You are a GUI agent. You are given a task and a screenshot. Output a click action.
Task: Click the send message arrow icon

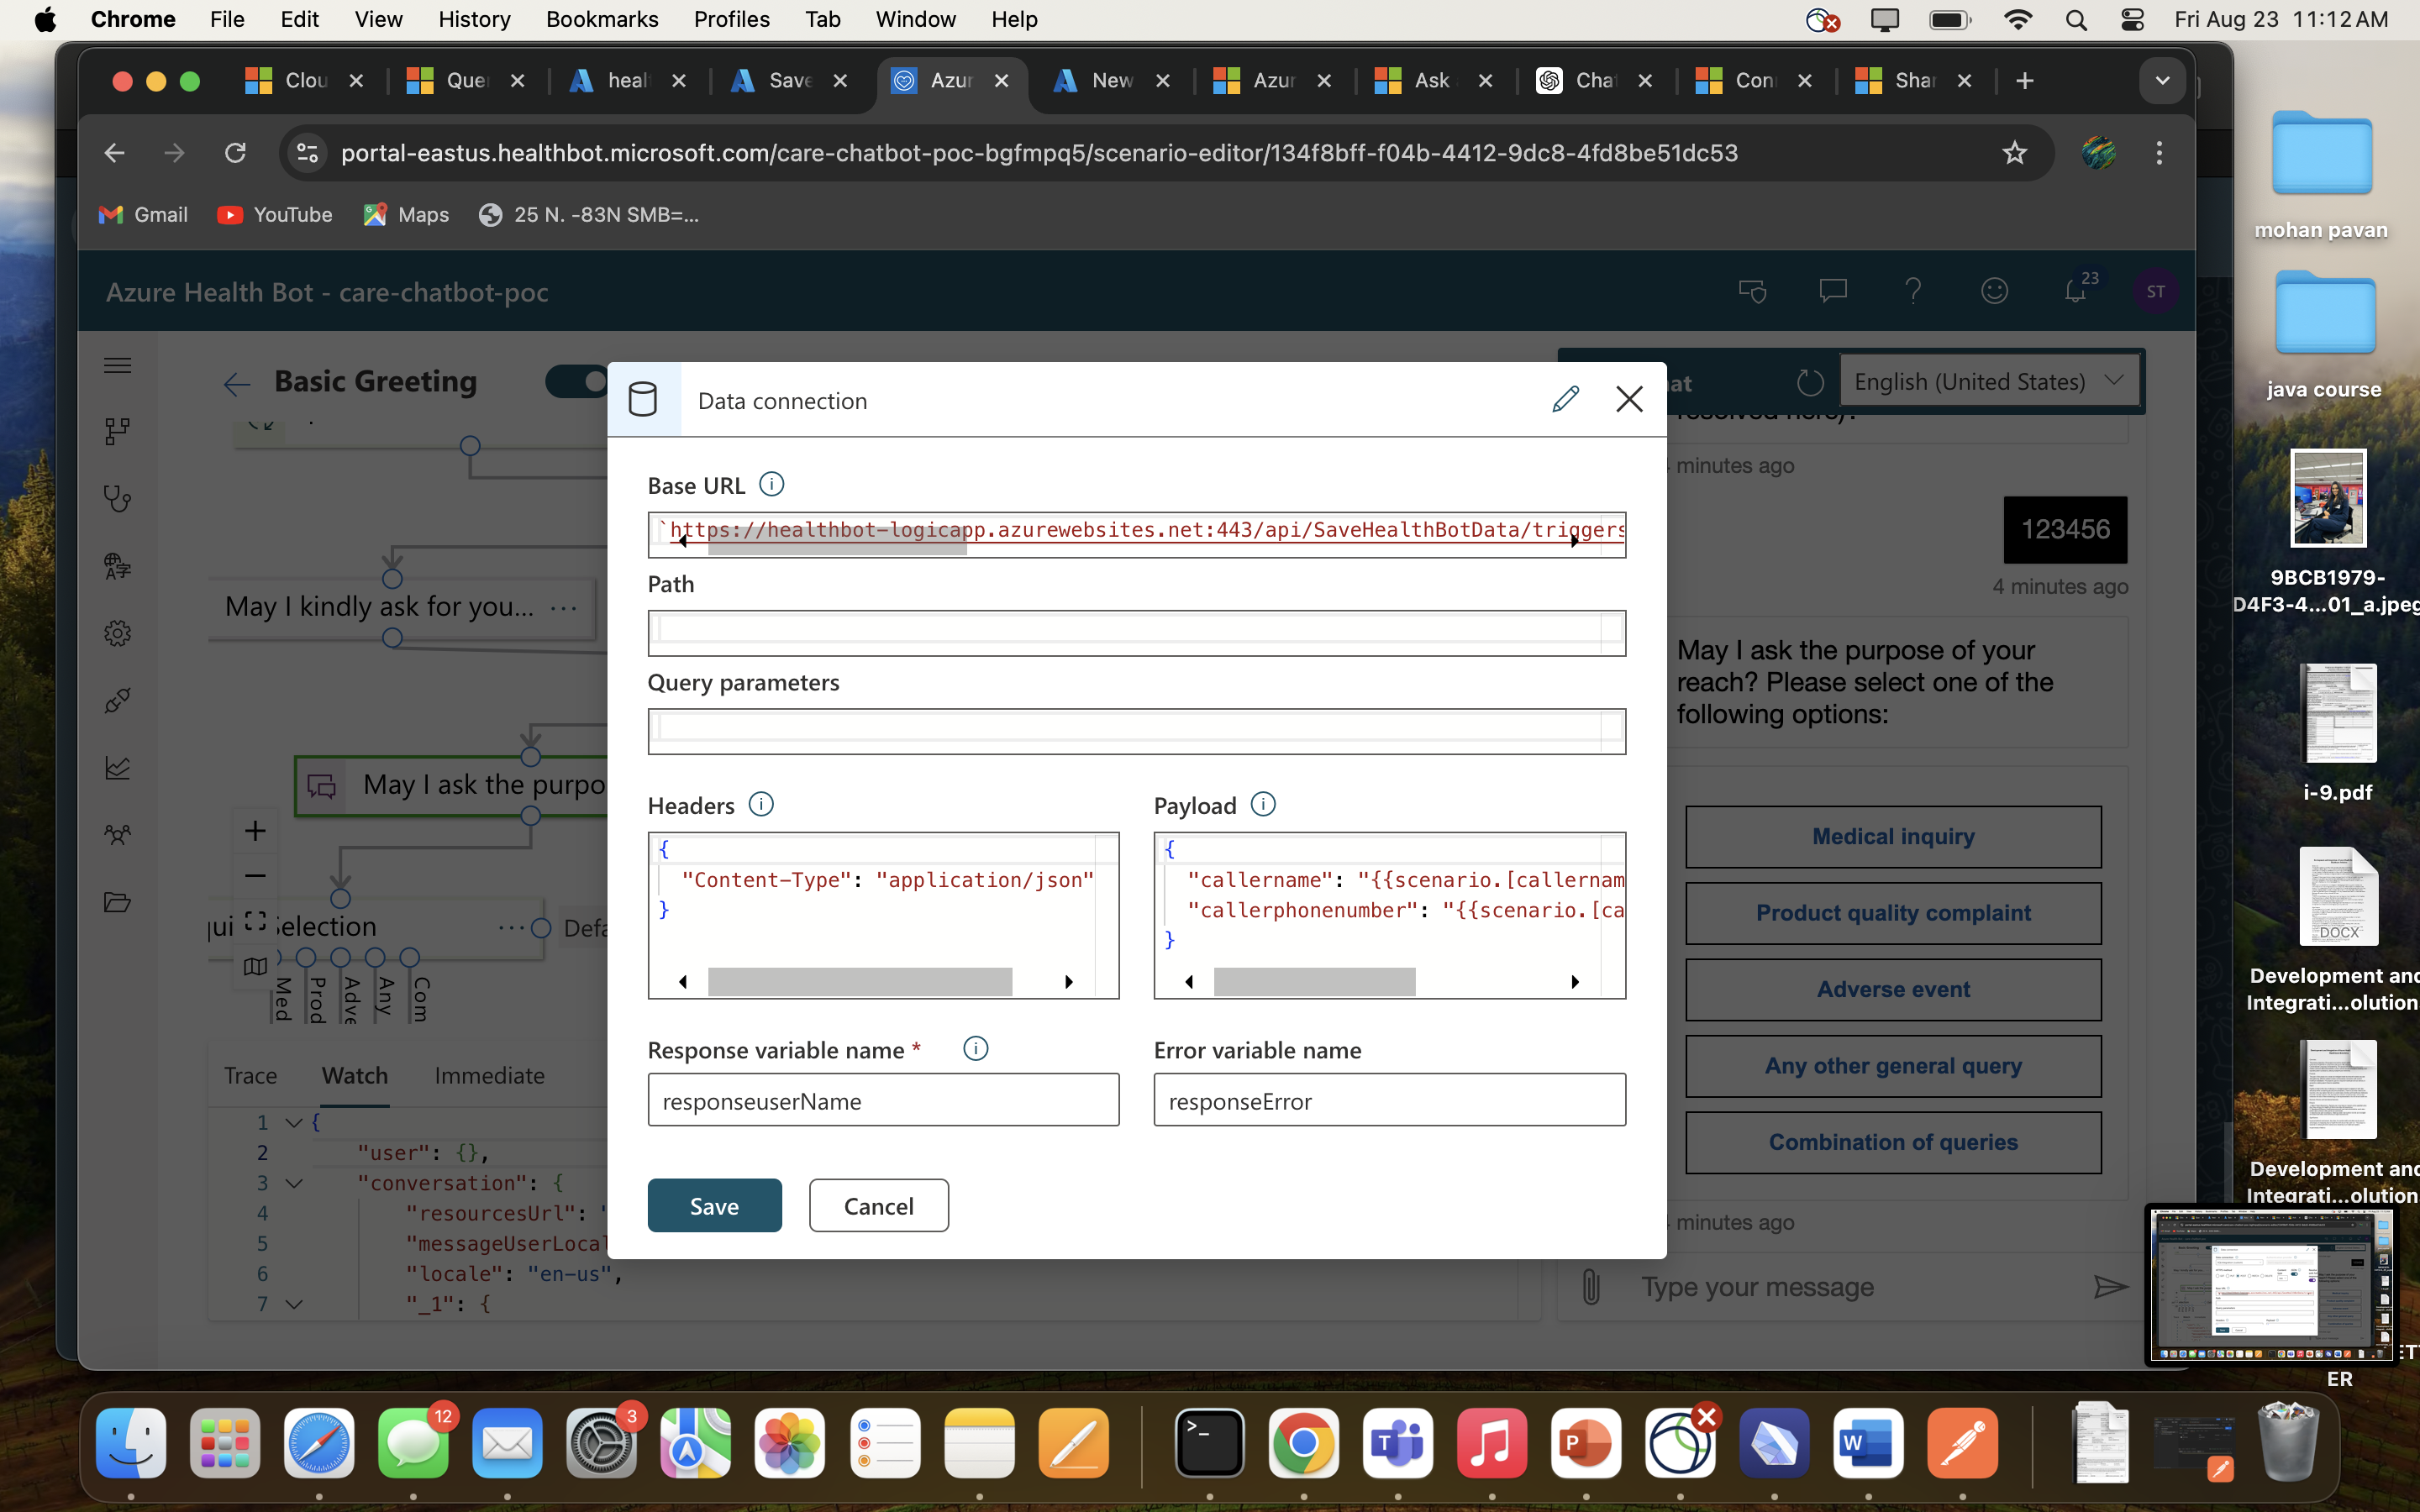2110,1286
